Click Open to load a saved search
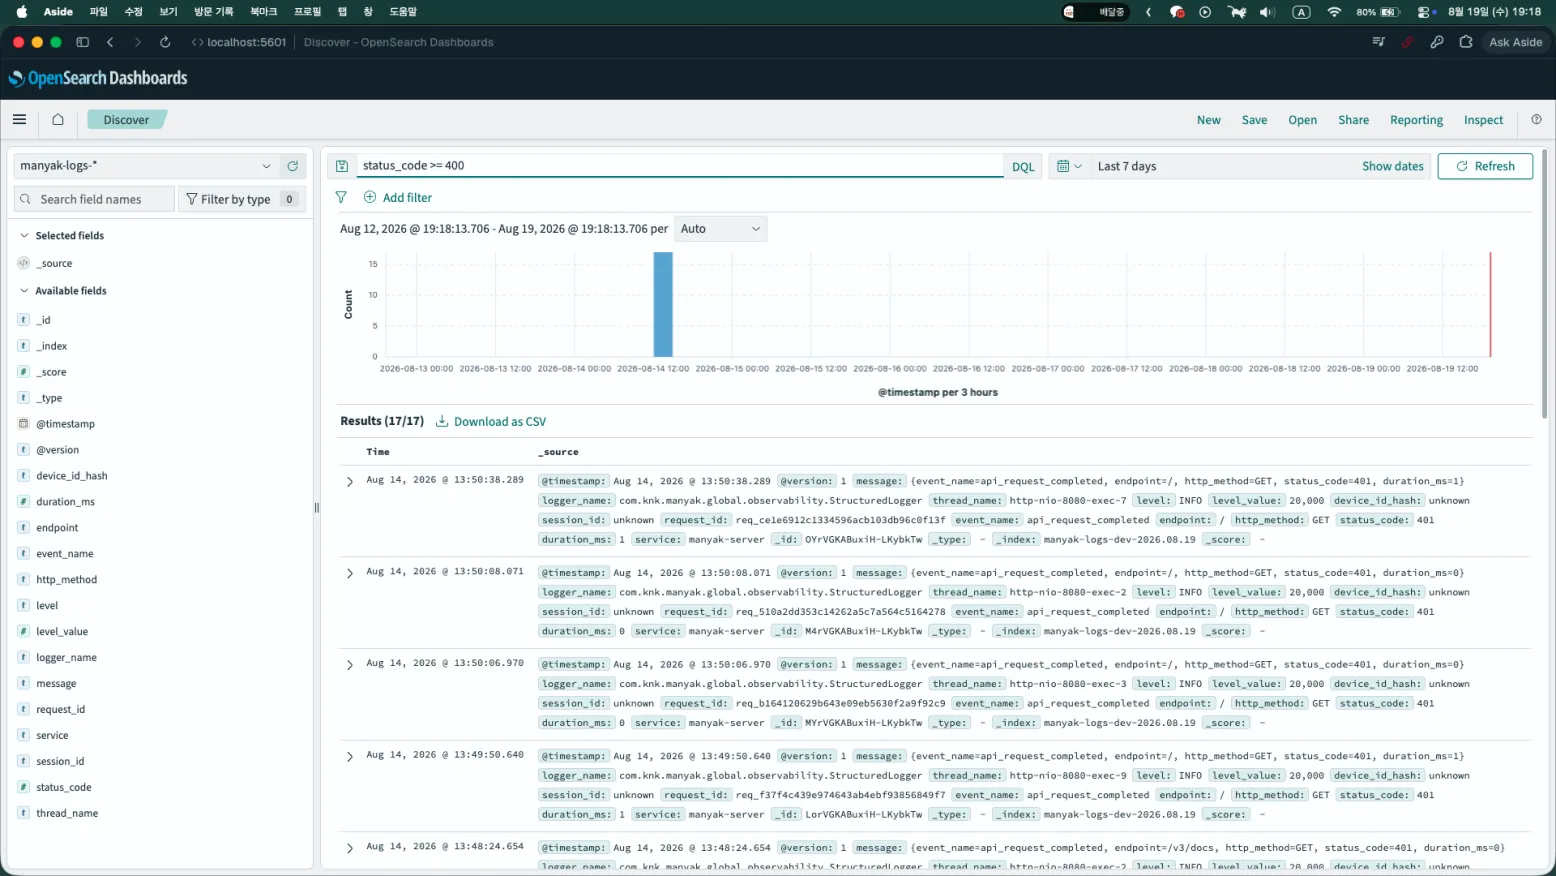Image resolution: width=1556 pixels, height=876 pixels. pyautogui.click(x=1302, y=120)
